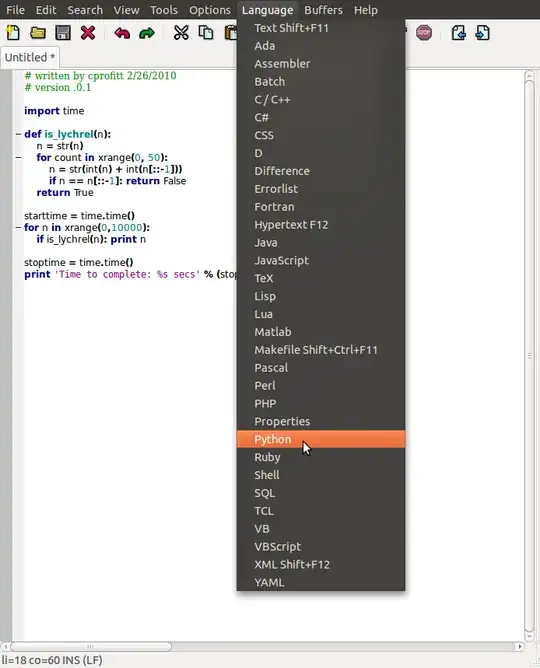Select D language entry
Screen dimensions: 540x668
[x=321, y=153]
